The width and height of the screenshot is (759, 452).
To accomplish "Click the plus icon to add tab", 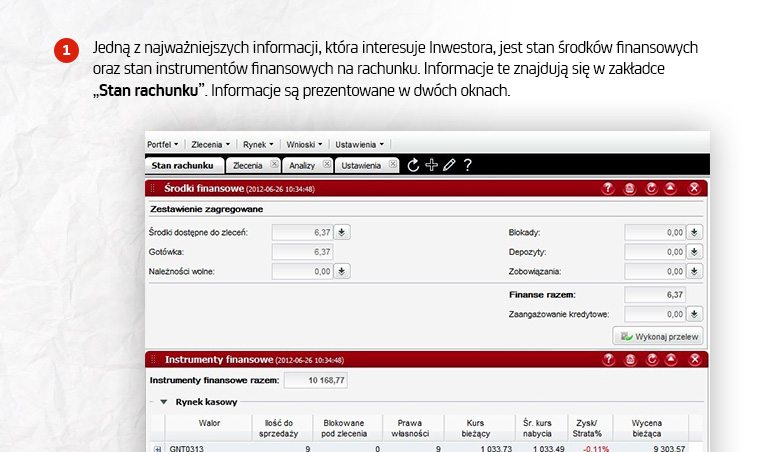I will pyautogui.click(x=431, y=165).
